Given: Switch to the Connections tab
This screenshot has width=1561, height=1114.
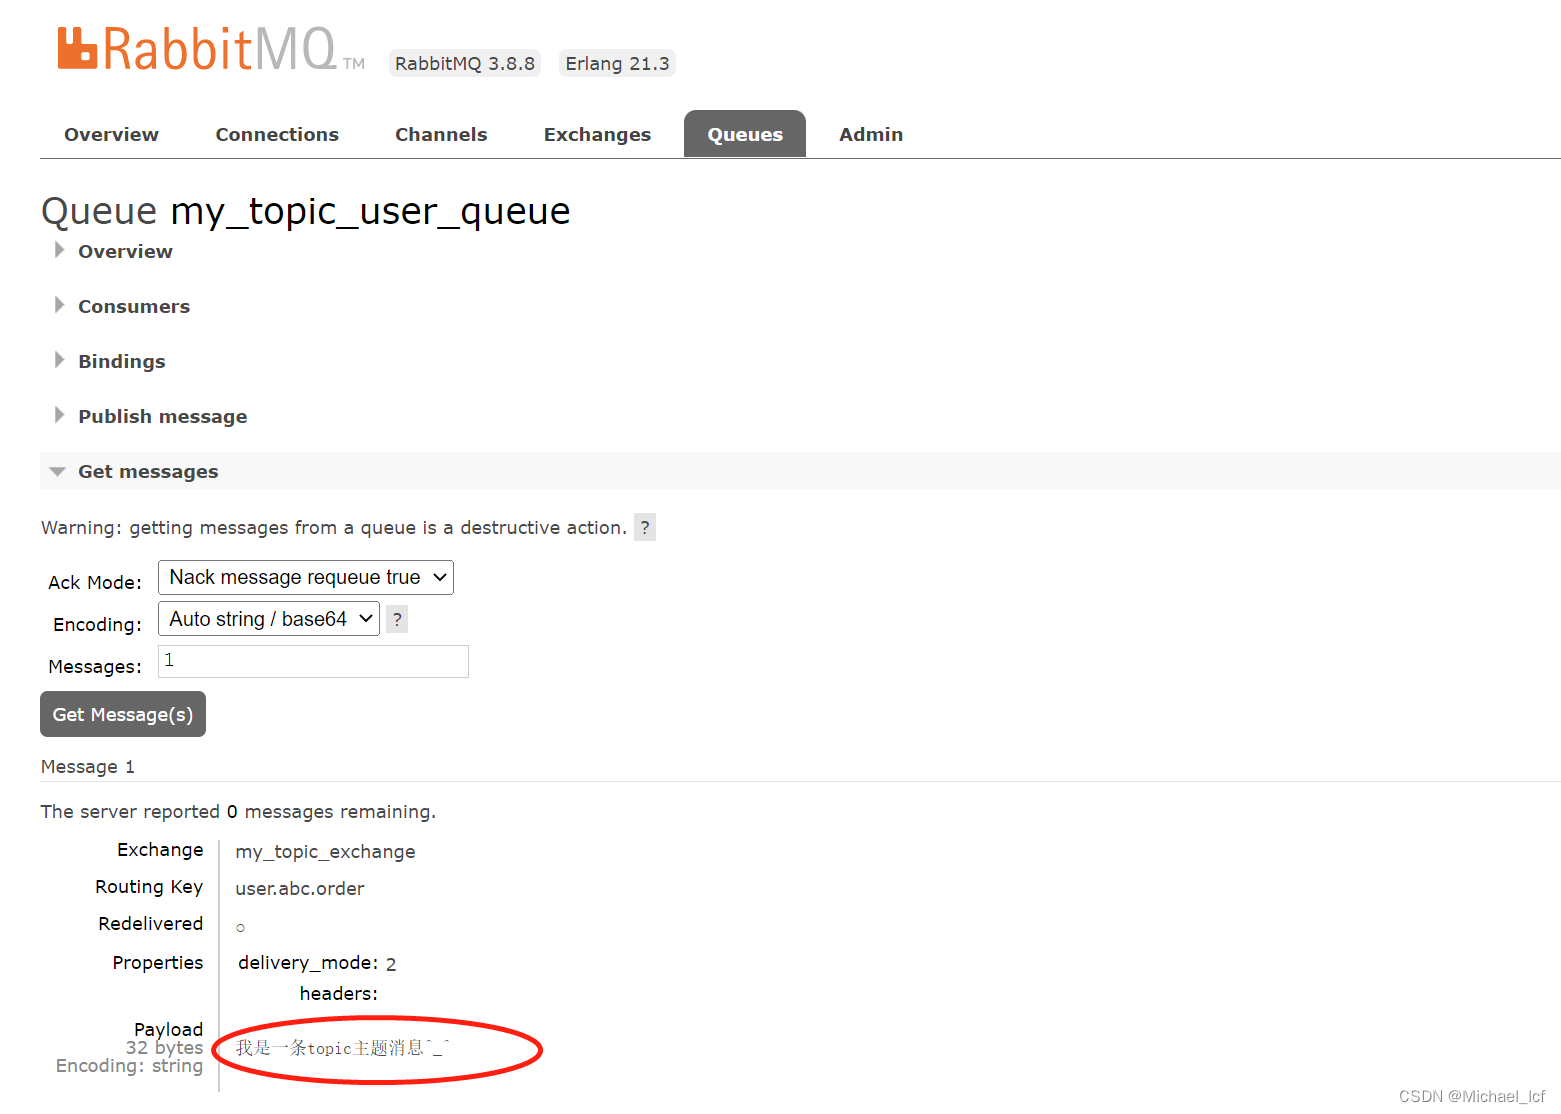Looking at the screenshot, I should pos(277,134).
